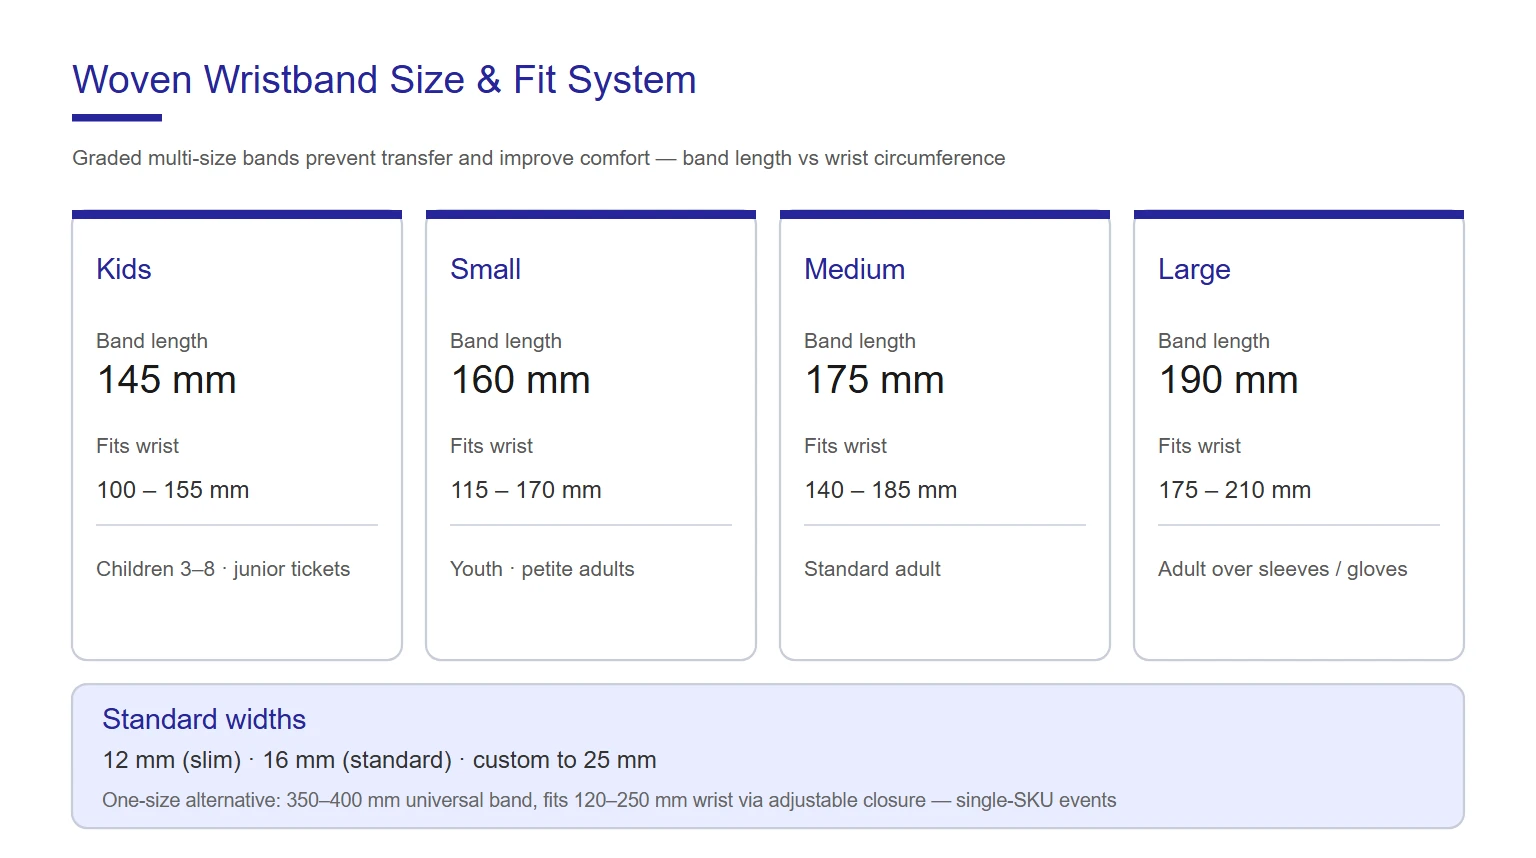The height and width of the screenshot is (858, 1536).
Task: Select the 190 mm band length value
Action: [1228, 380]
